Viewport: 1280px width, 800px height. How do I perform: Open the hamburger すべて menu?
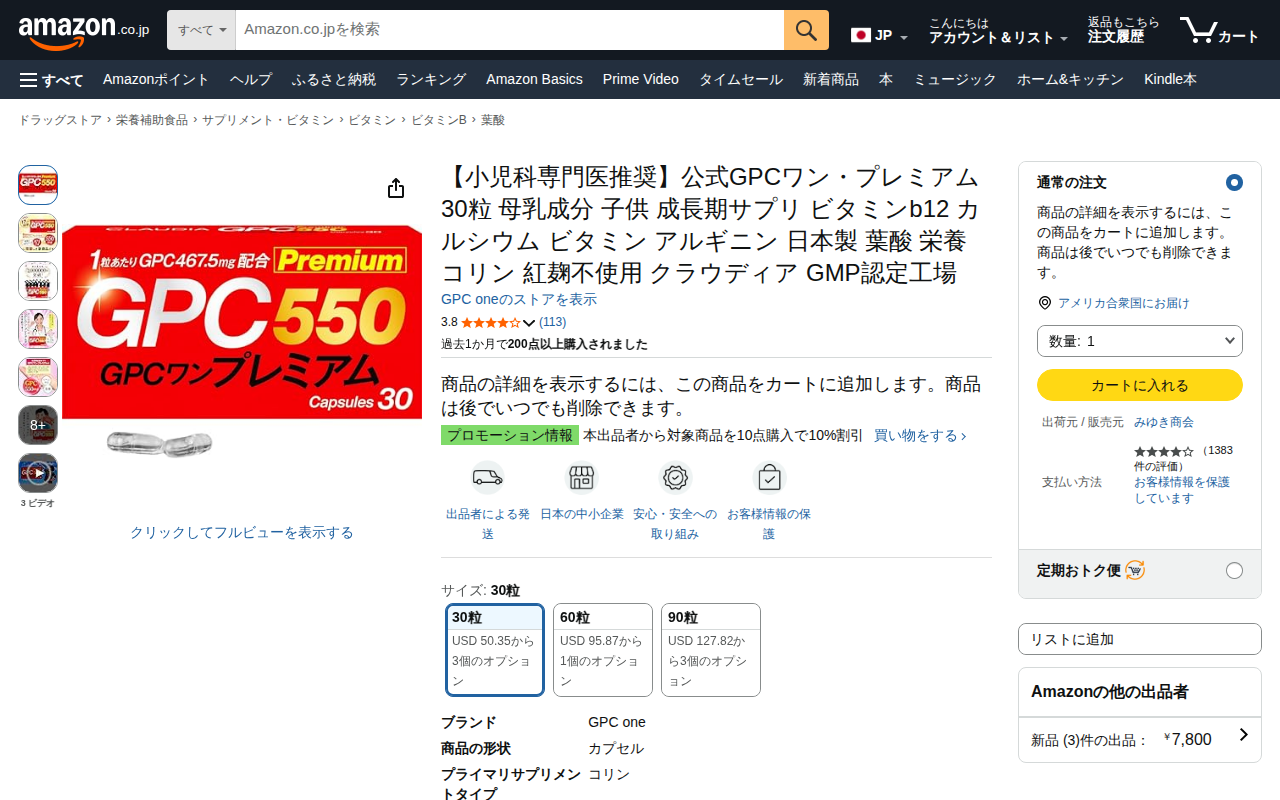coord(51,80)
